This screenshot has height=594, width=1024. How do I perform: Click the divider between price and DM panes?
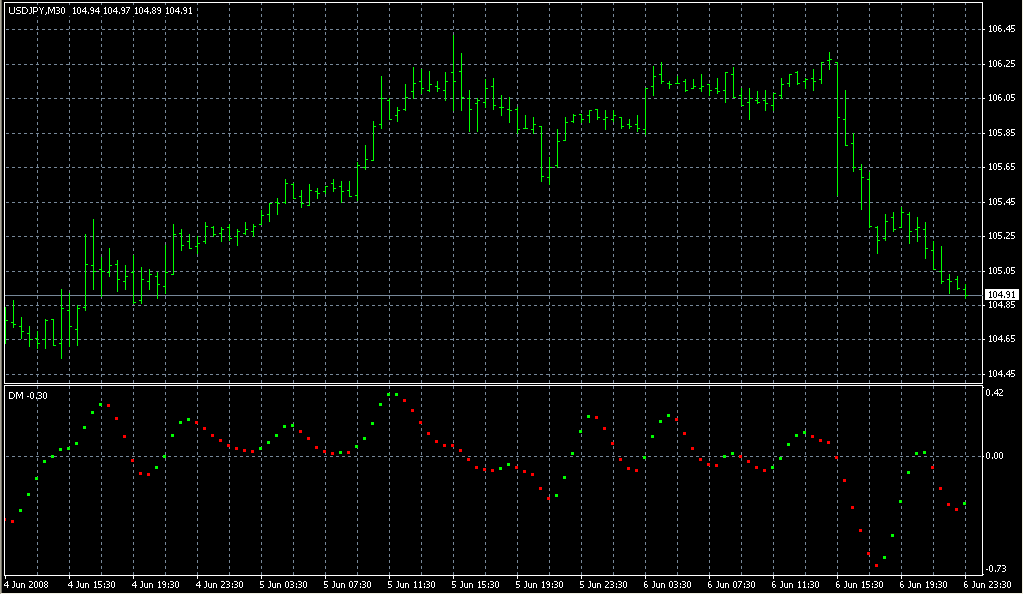tap(490, 384)
